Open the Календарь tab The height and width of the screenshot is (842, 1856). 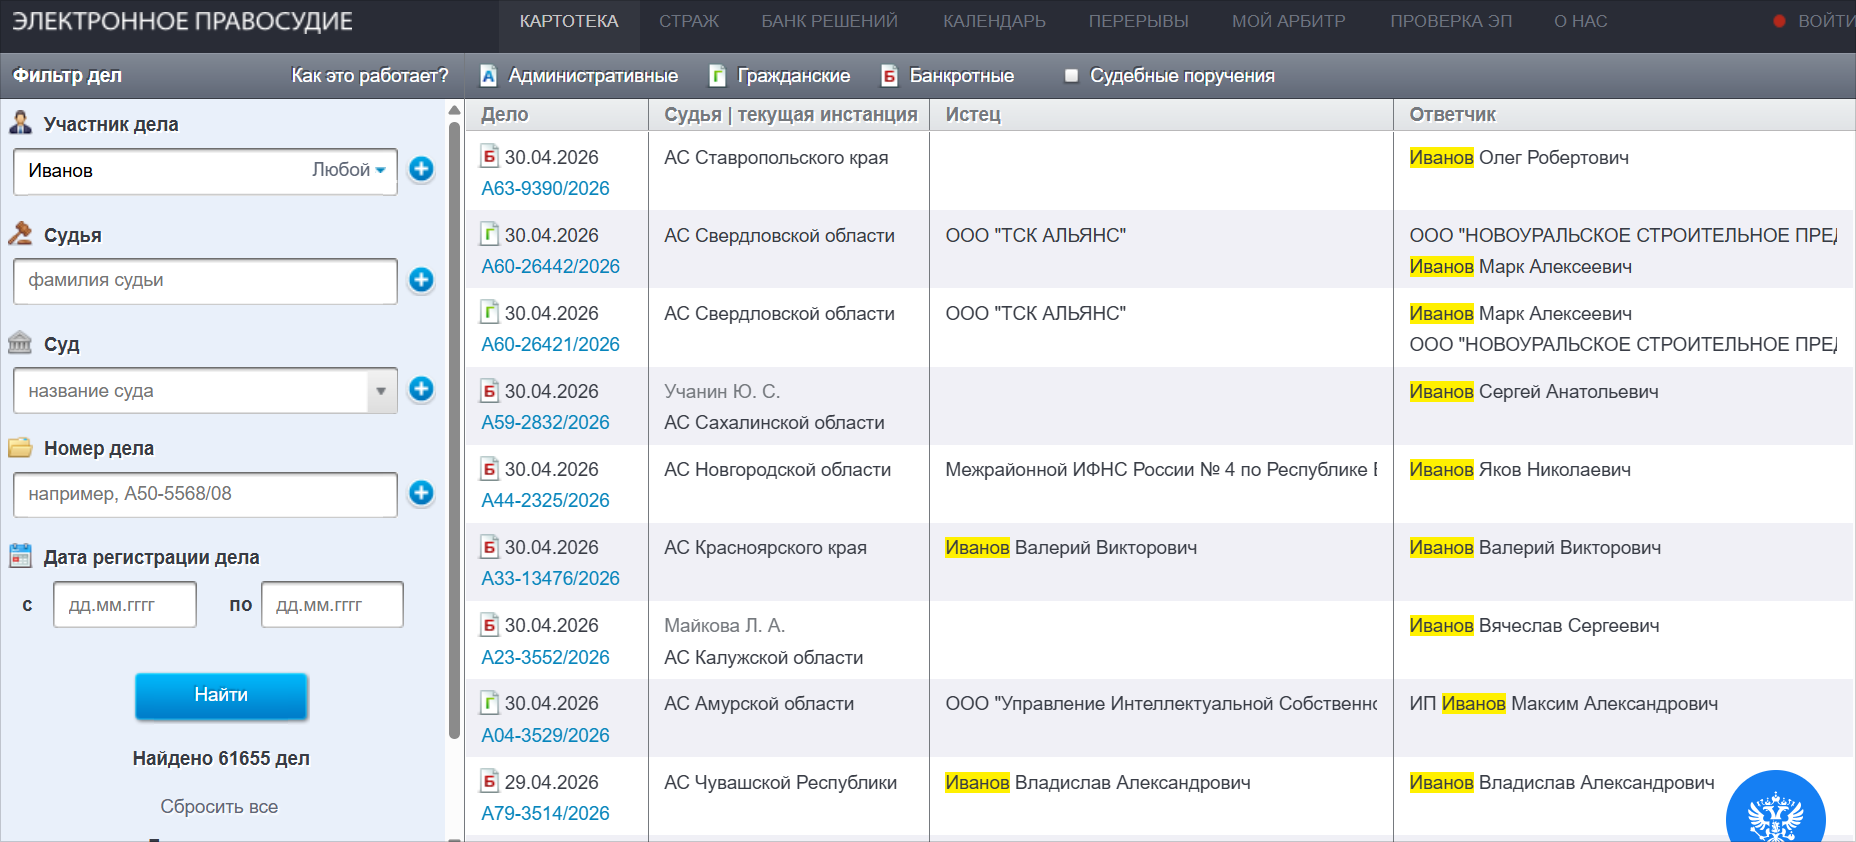(x=994, y=21)
